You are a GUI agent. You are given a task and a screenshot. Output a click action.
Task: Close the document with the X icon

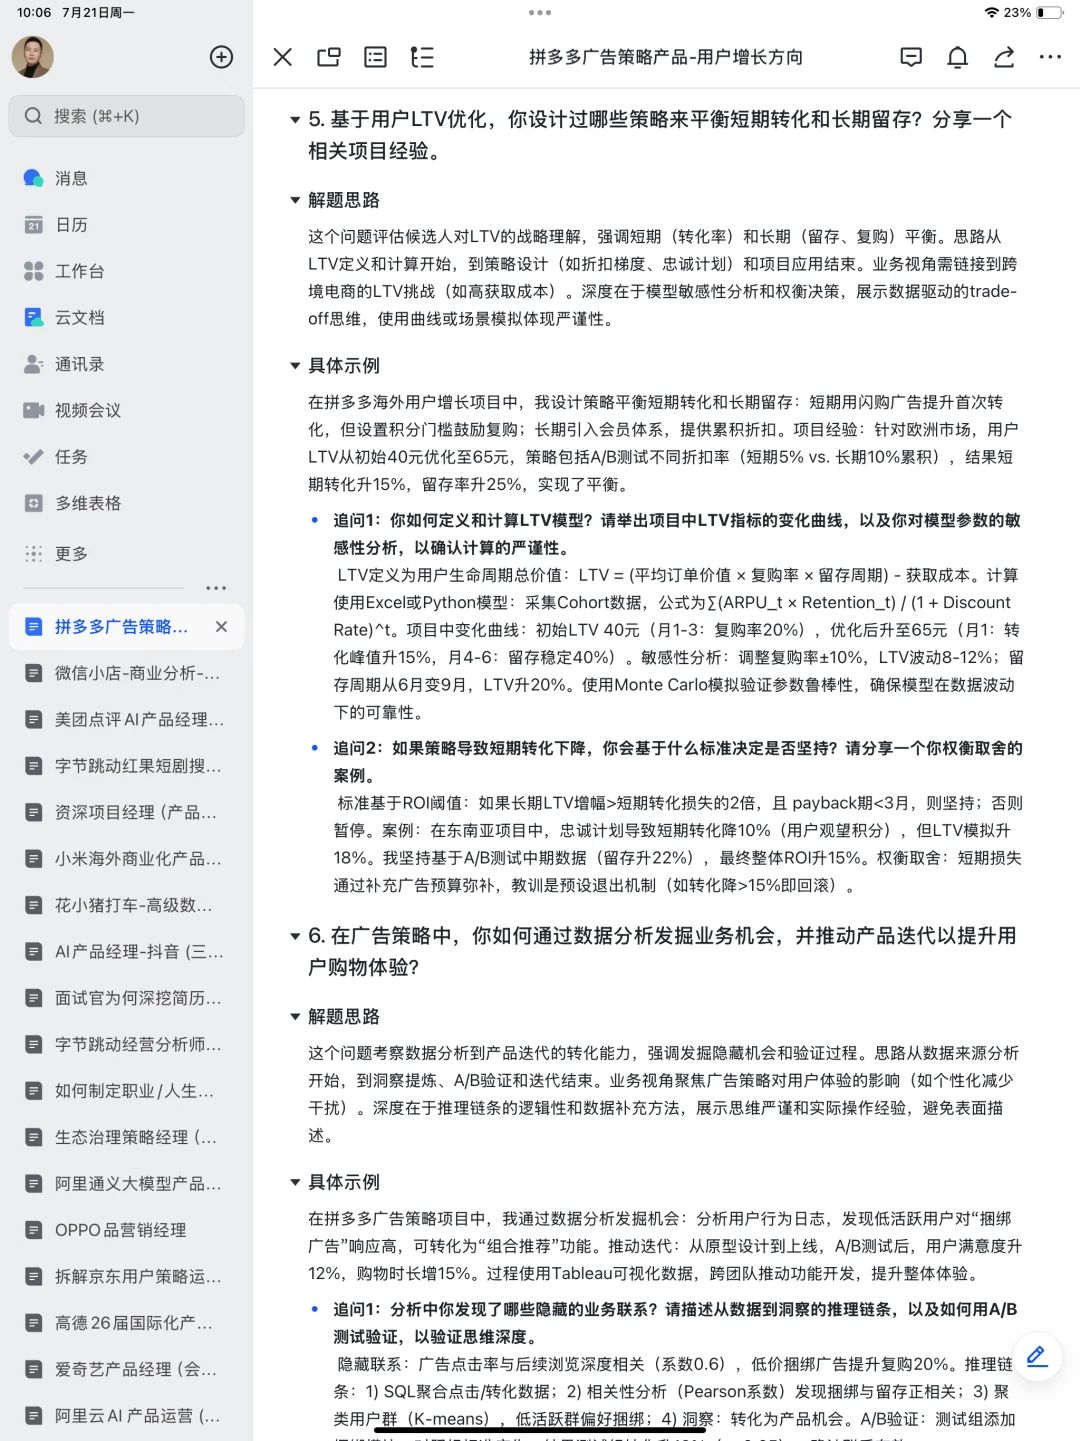pyautogui.click(x=283, y=57)
